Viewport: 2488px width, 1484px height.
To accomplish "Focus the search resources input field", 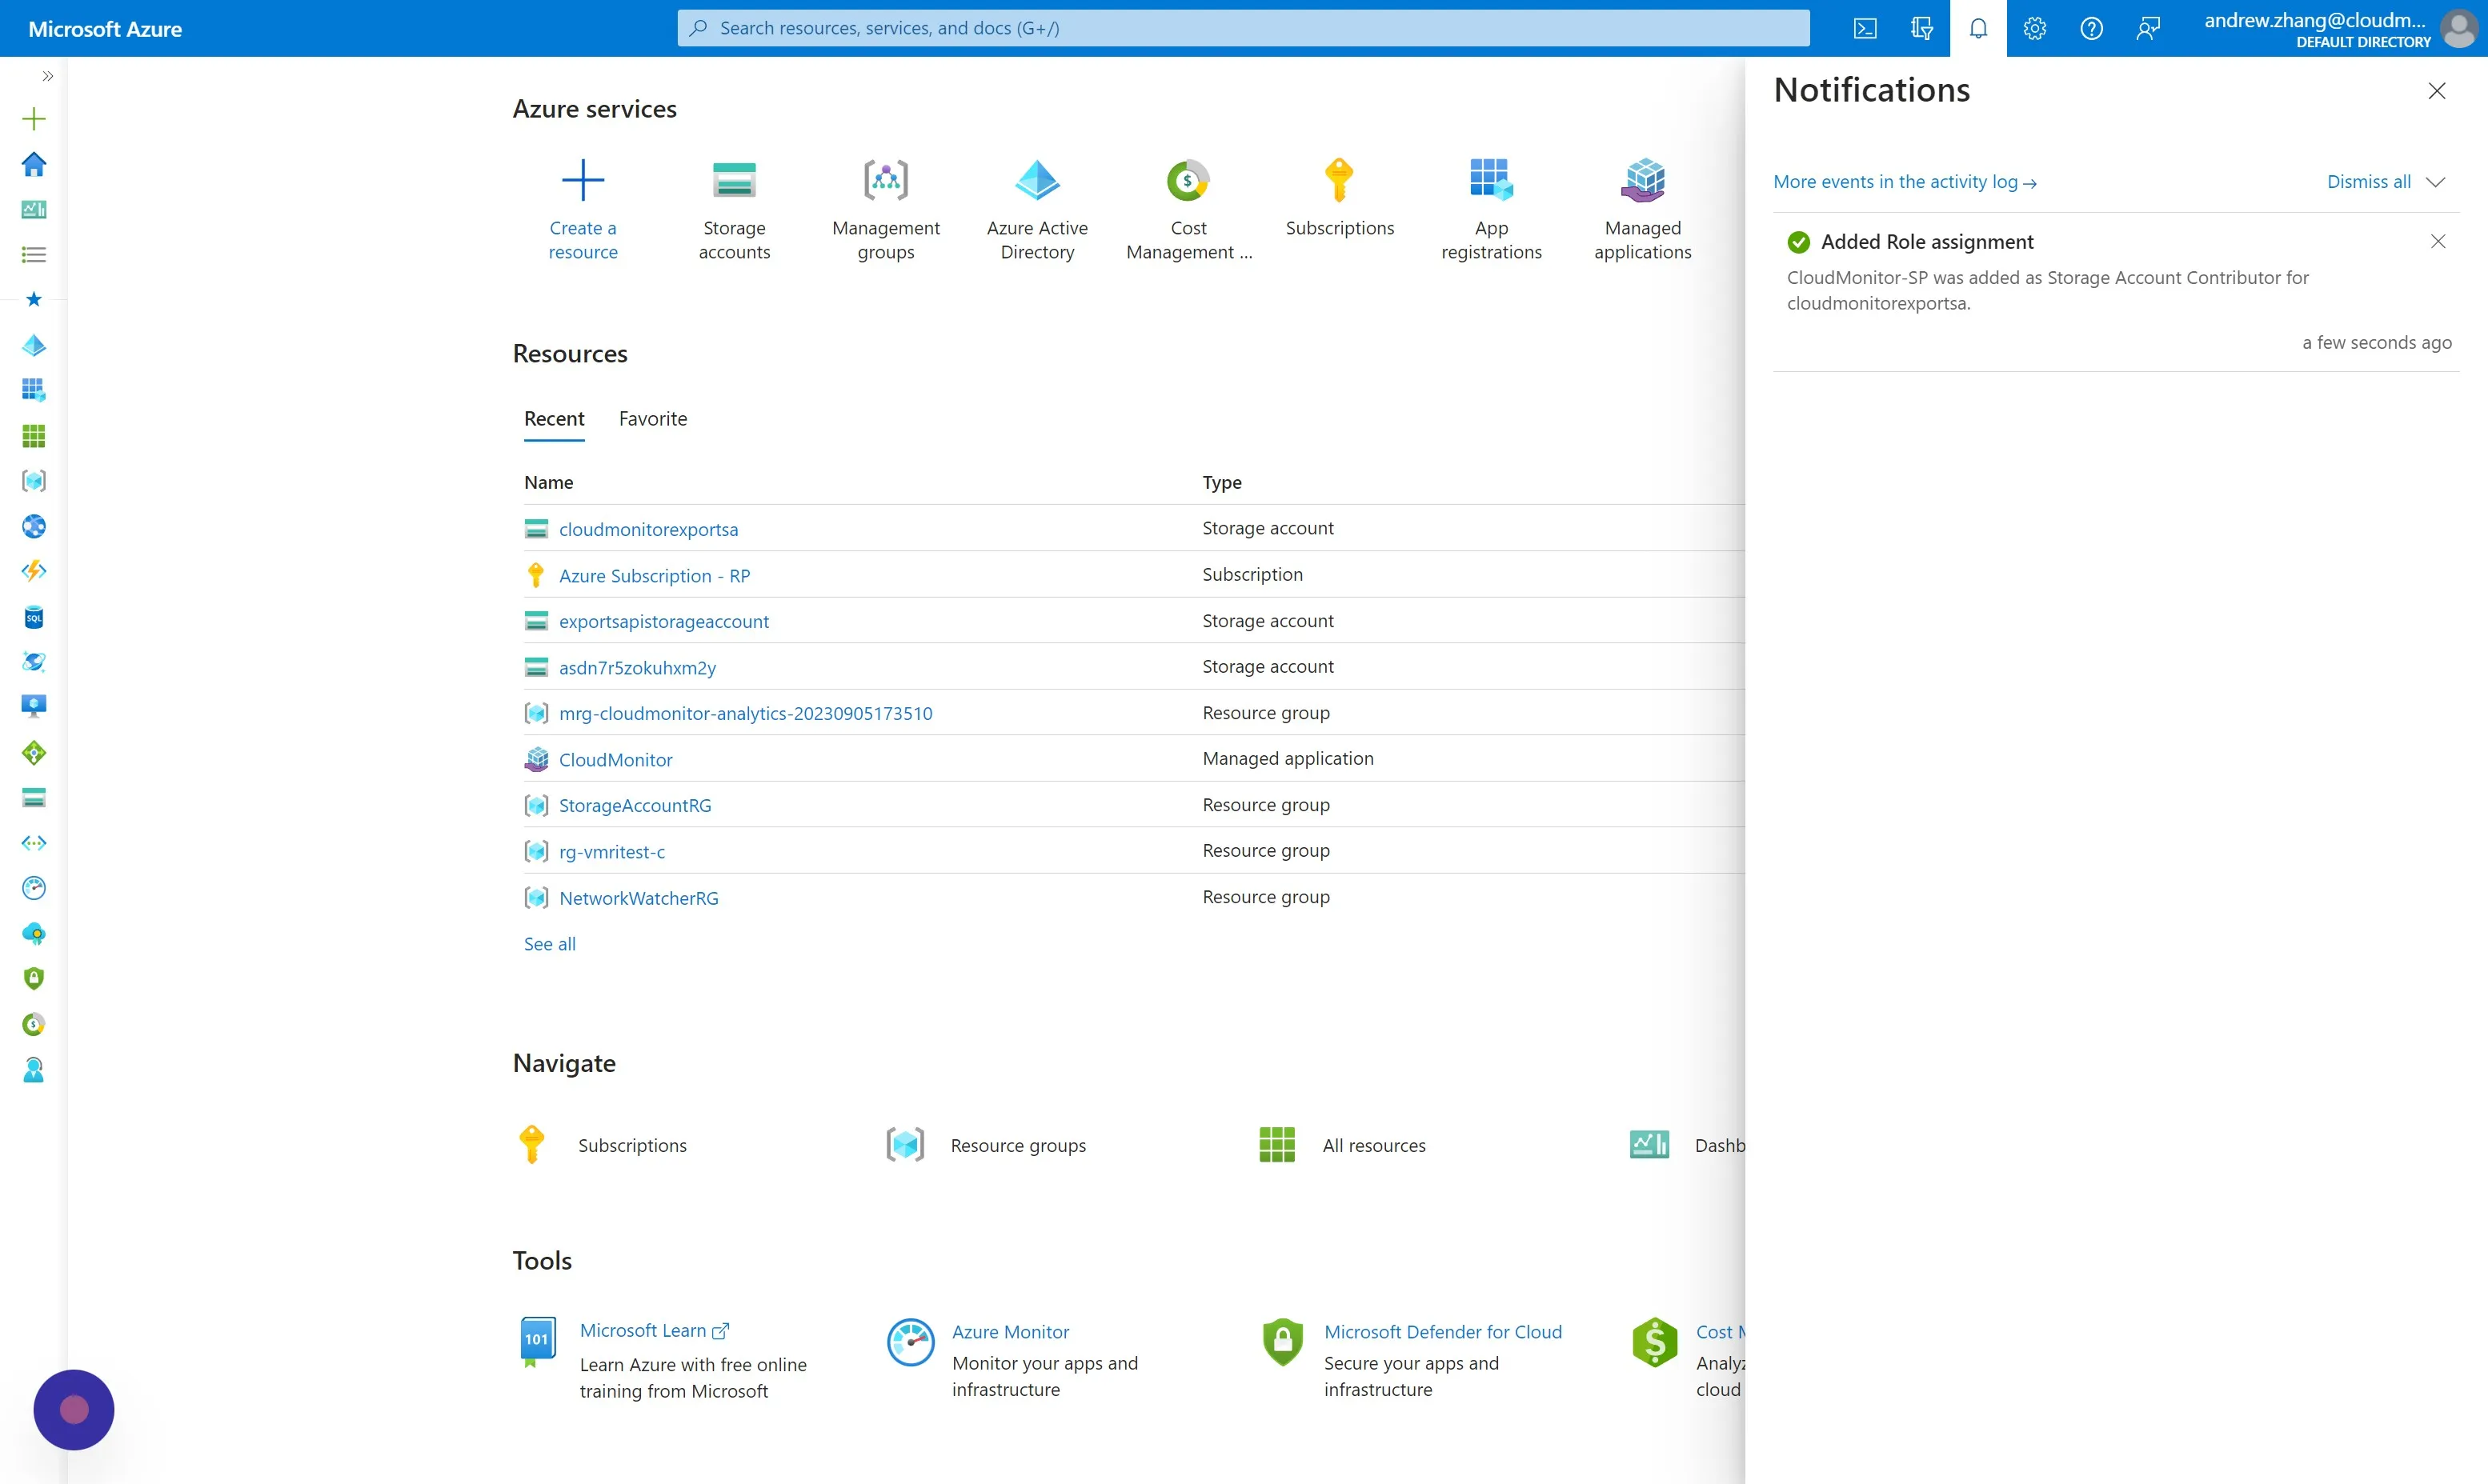I will tap(1243, 28).
